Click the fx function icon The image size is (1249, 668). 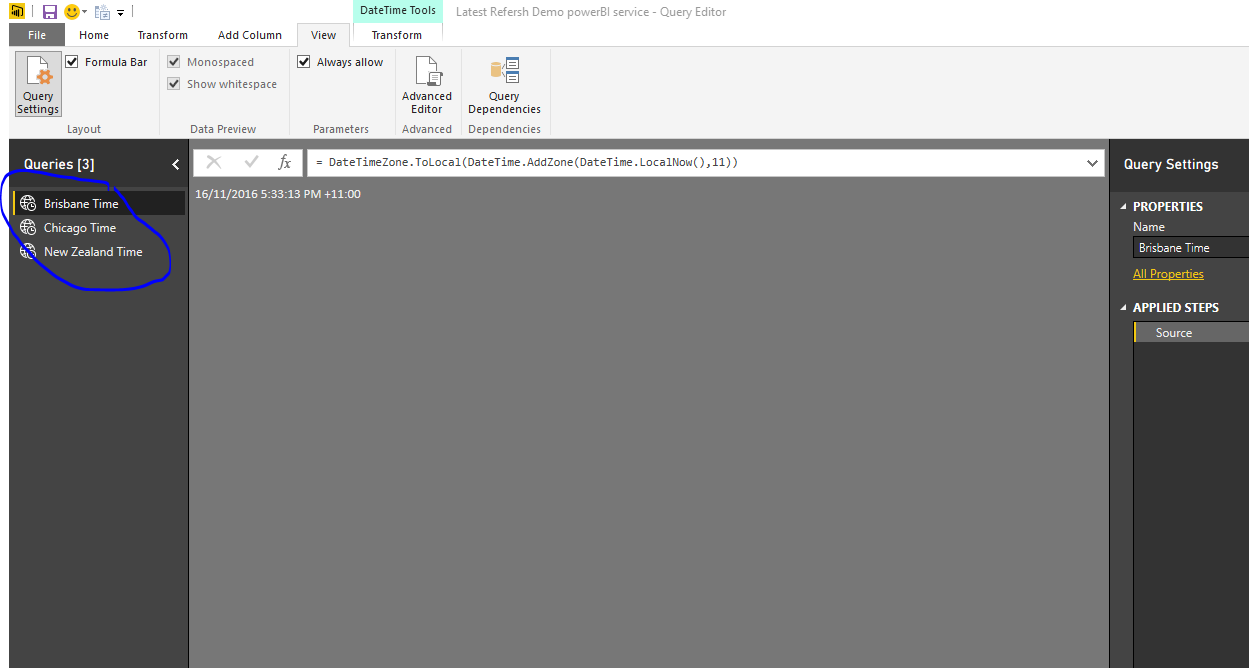285,162
